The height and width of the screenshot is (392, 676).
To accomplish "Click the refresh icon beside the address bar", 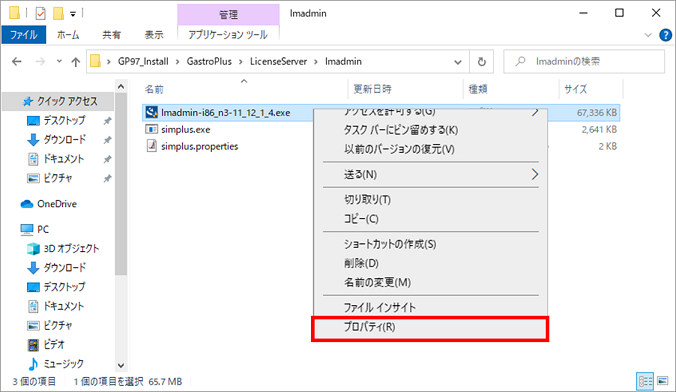I will click(482, 62).
